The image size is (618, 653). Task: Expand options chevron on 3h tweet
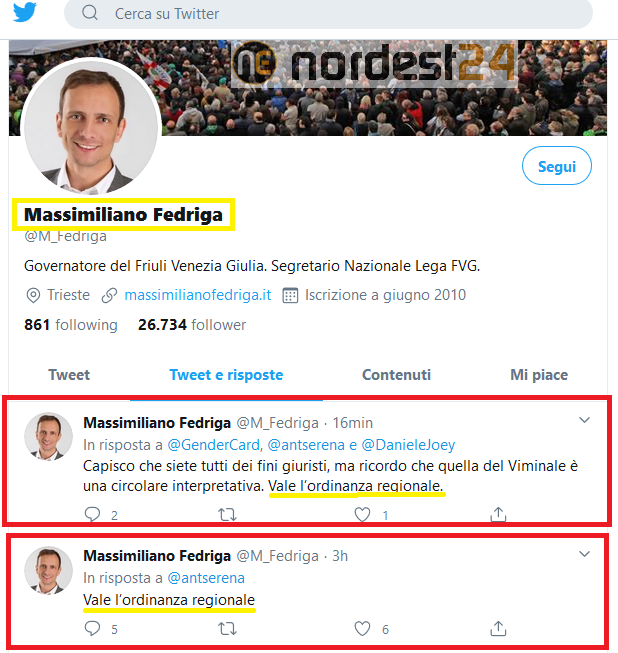tap(586, 554)
